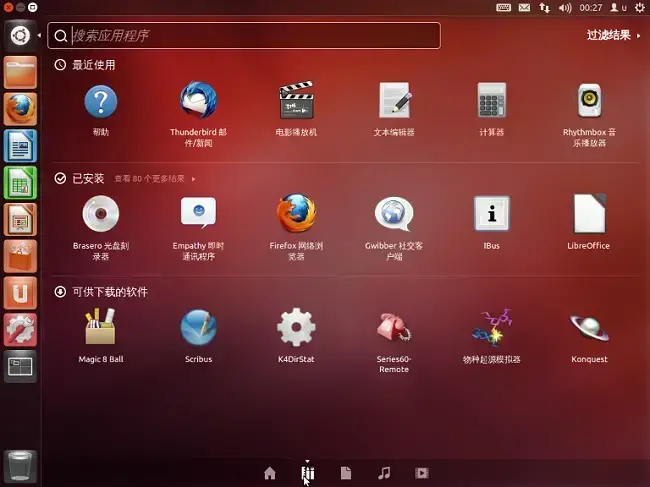Expand 查看 80 个更多结果 installed apps
Viewport: 650px width, 487px height.
tap(155, 179)
